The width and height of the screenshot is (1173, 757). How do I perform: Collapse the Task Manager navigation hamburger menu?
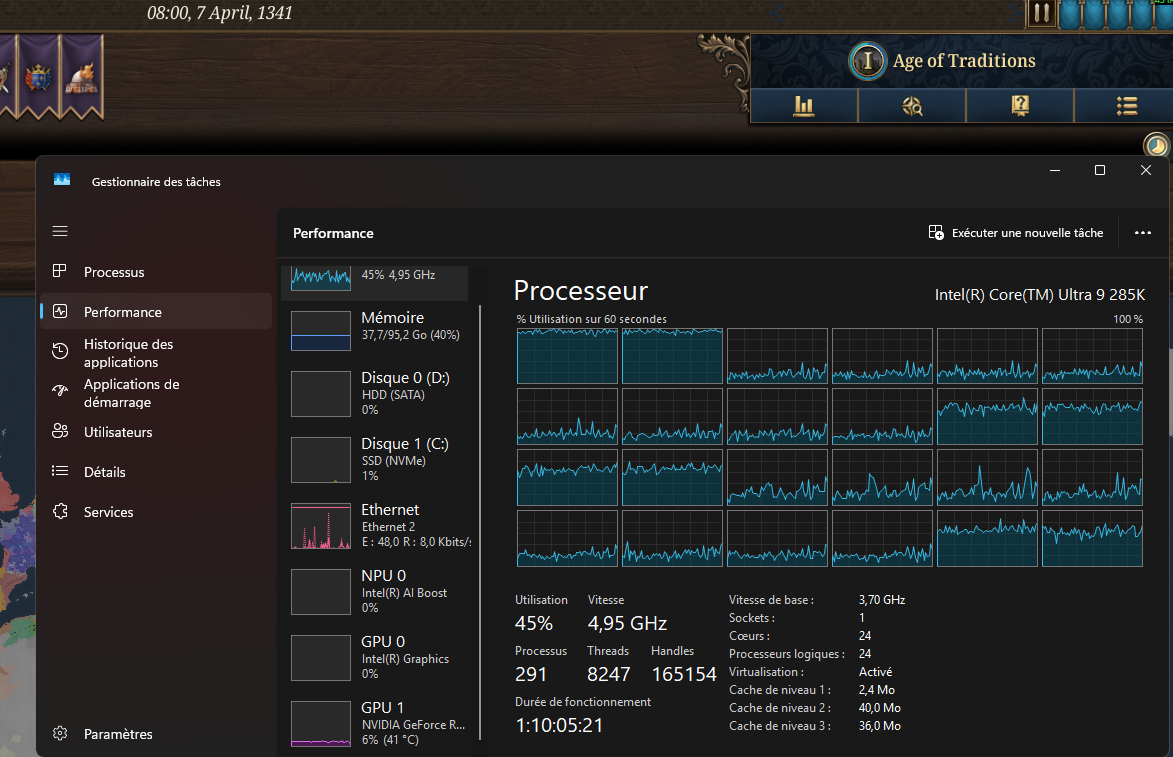click(x=60, y=231)
